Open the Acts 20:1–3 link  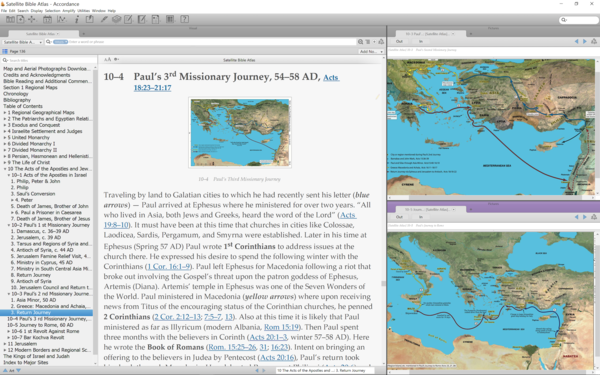click(x=268, y=337)
